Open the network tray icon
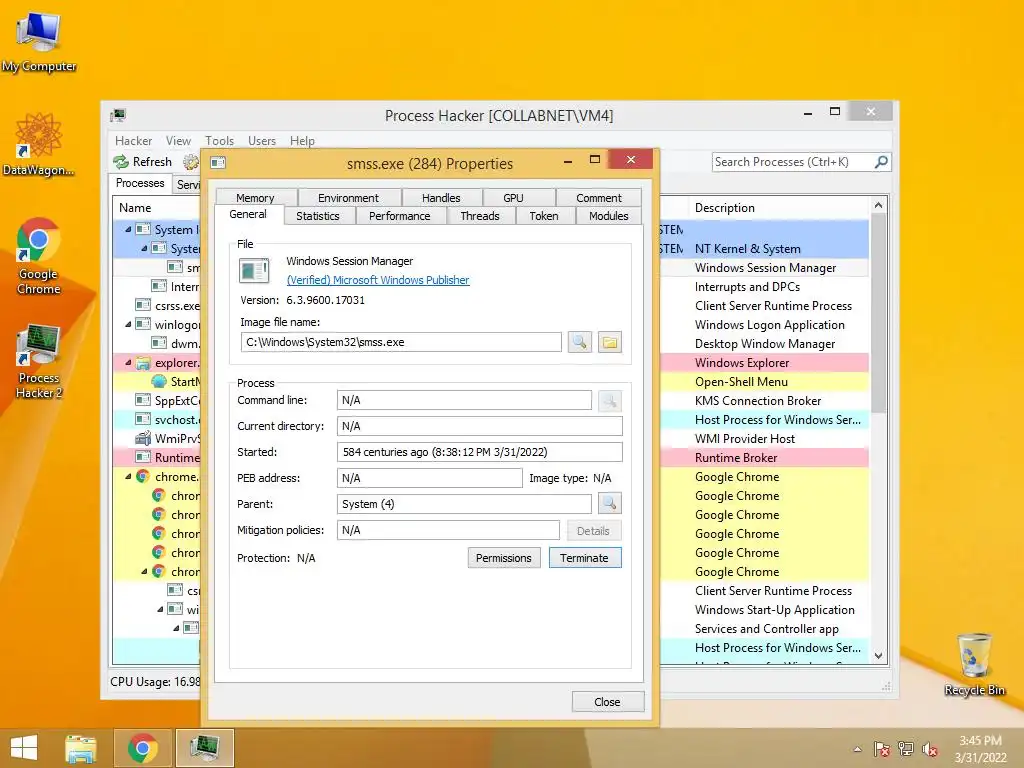This screenshot has width=1024, height=768. [906, 749]
